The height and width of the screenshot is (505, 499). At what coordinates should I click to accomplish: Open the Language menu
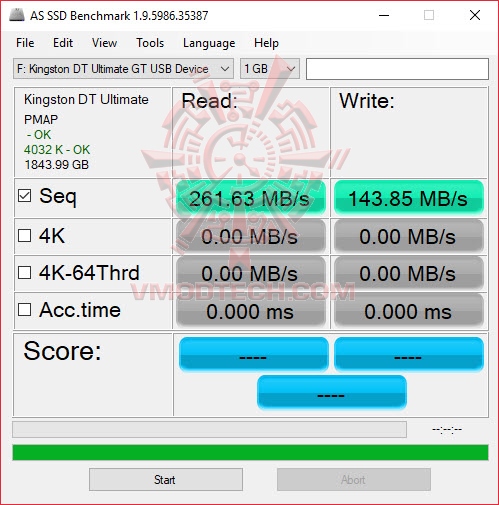pyautogui.click(x=209, y=43)
